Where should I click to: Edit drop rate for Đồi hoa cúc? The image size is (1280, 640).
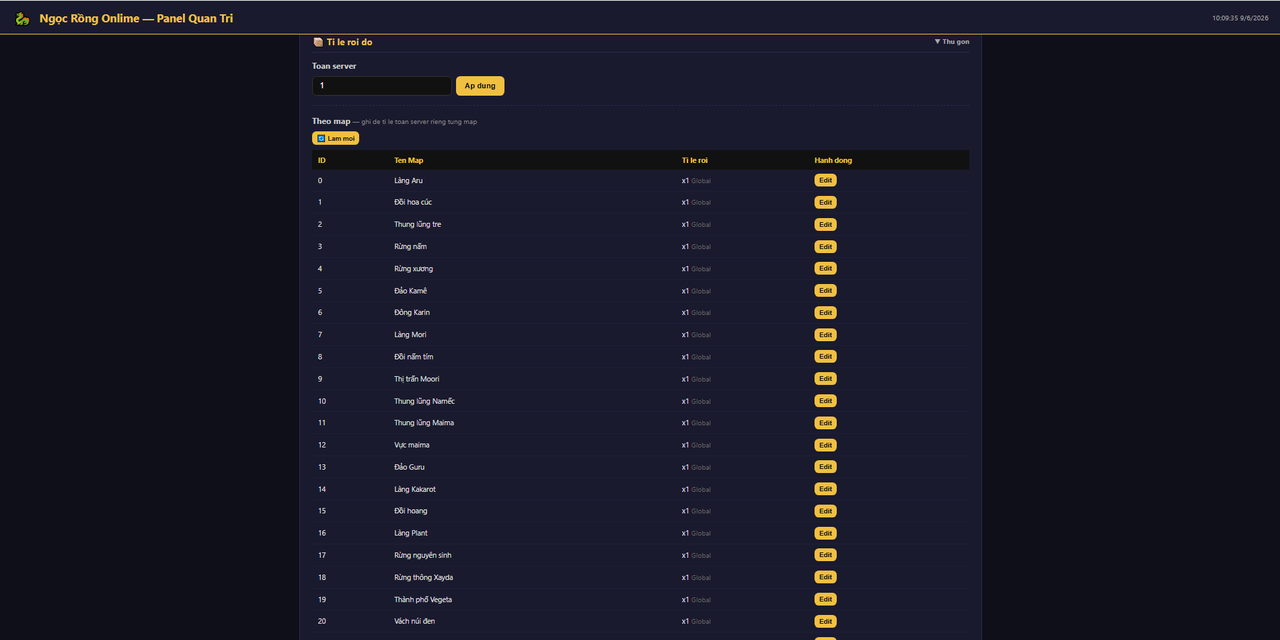825,202
